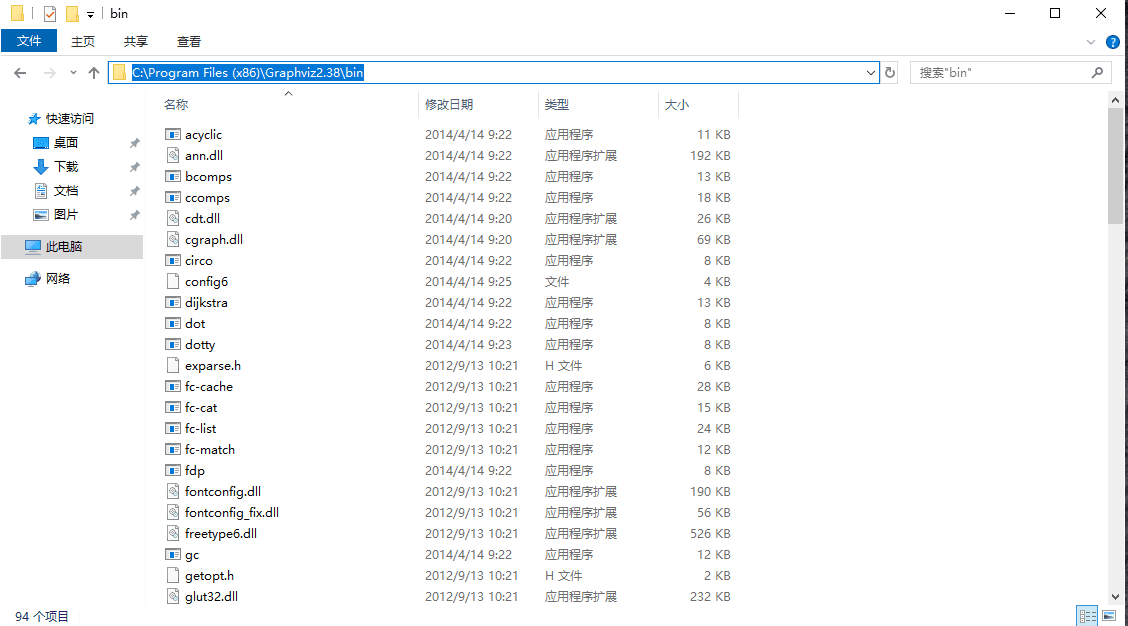Switch to the large icons view layout

pos(1109,616)
